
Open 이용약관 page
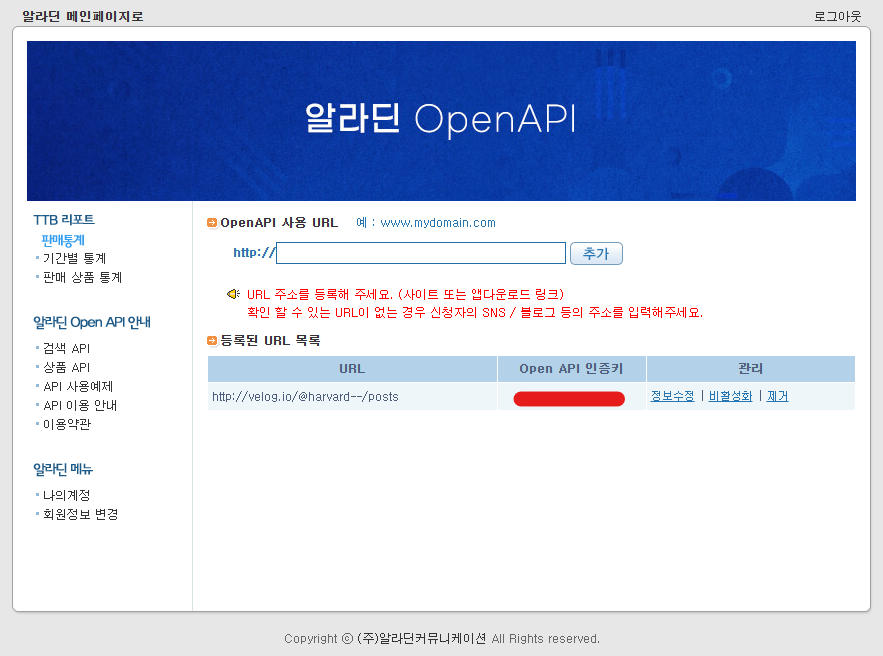(x=66, y=424)
